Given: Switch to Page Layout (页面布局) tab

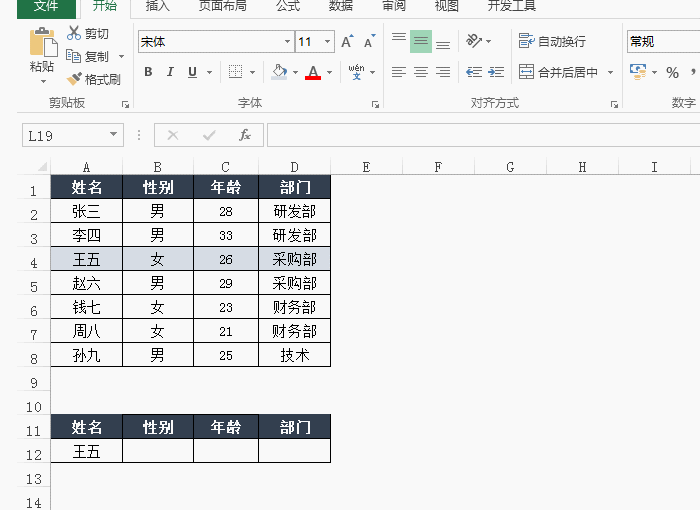Looking at the screenshot, I should coord(222,6).
